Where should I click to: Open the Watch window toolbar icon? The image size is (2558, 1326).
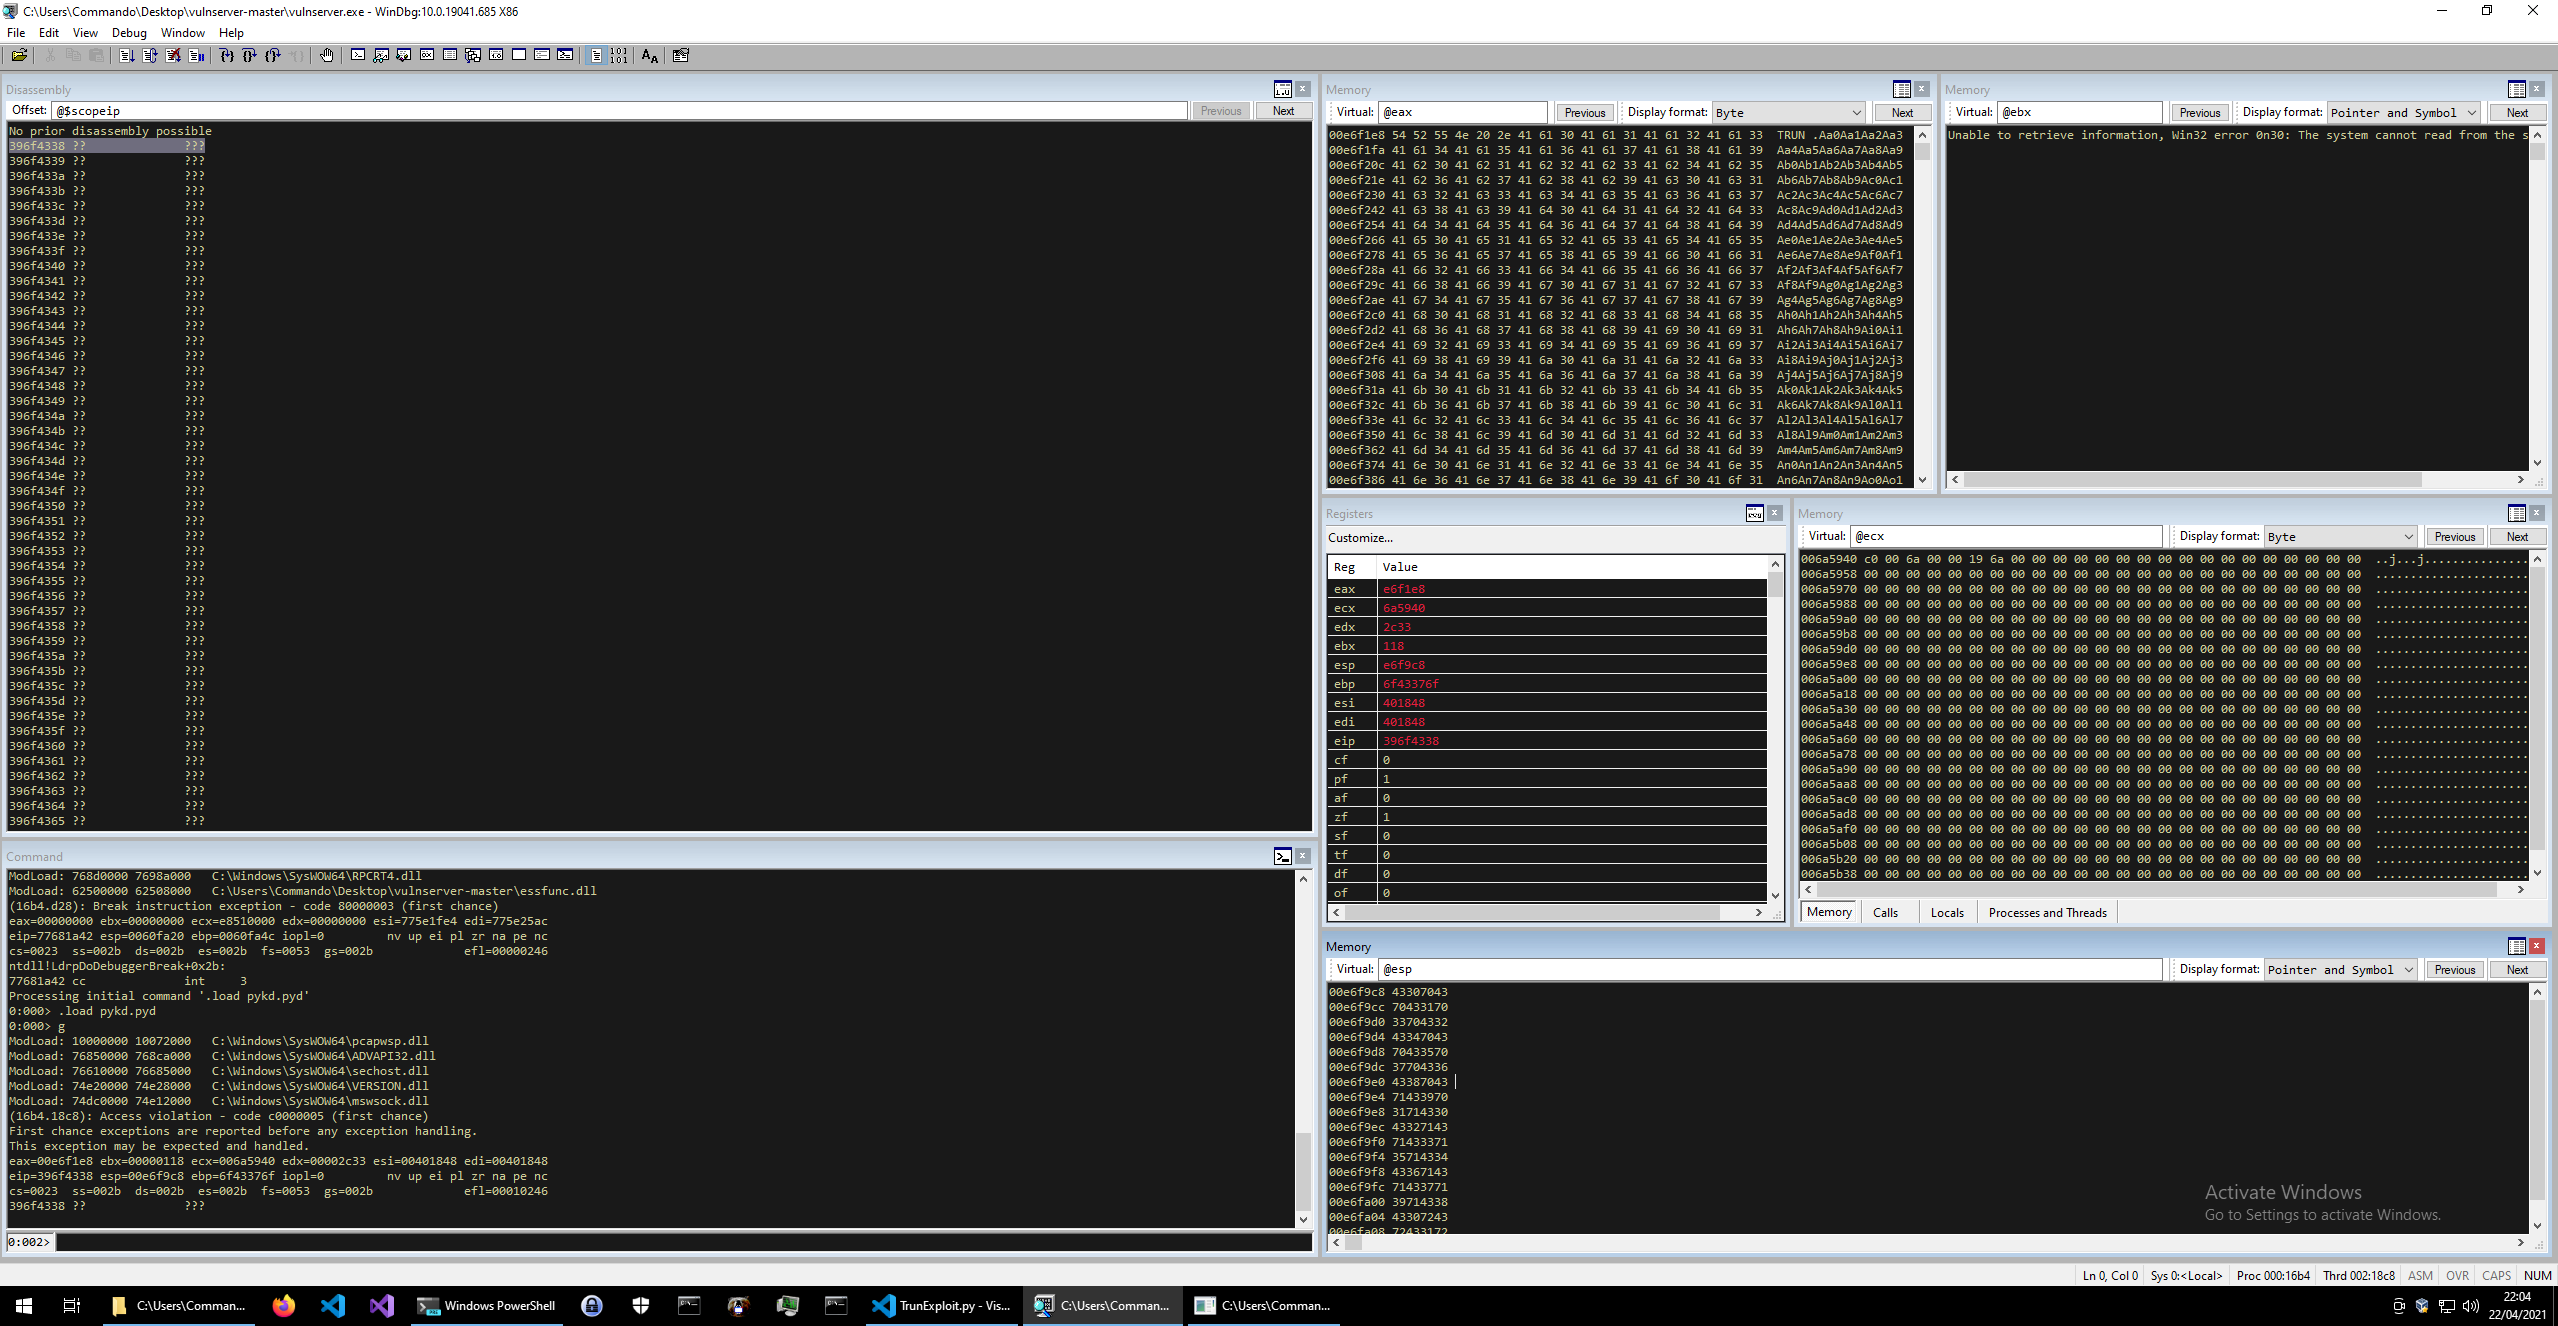coord(381,55)
